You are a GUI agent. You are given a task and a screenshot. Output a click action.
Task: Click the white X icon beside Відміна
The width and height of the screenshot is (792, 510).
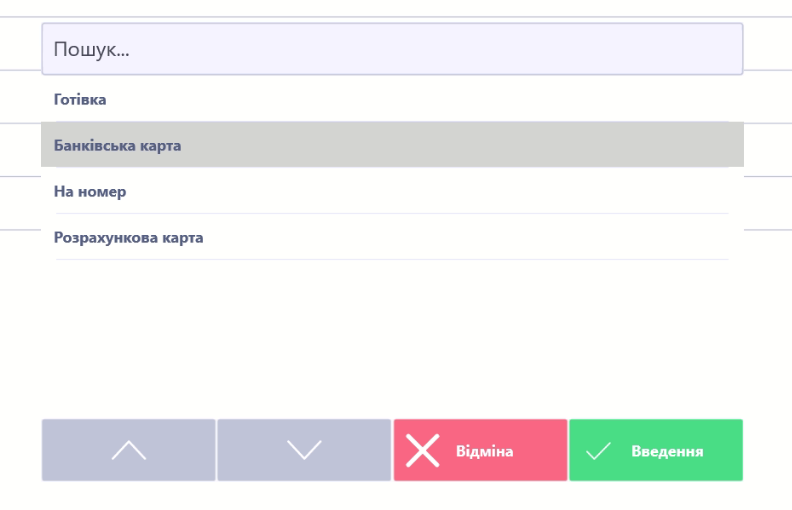(x=423, y=451)
